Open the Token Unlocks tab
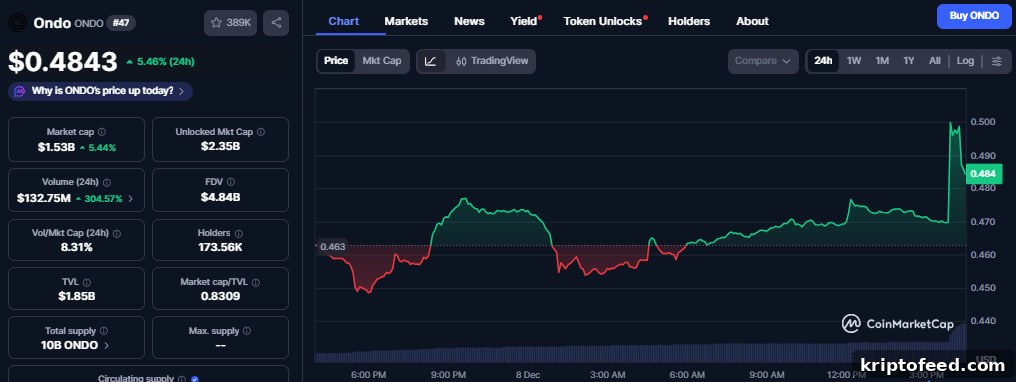The width and height of the screenshot is (1016, 382). click(x=603, y=21)
